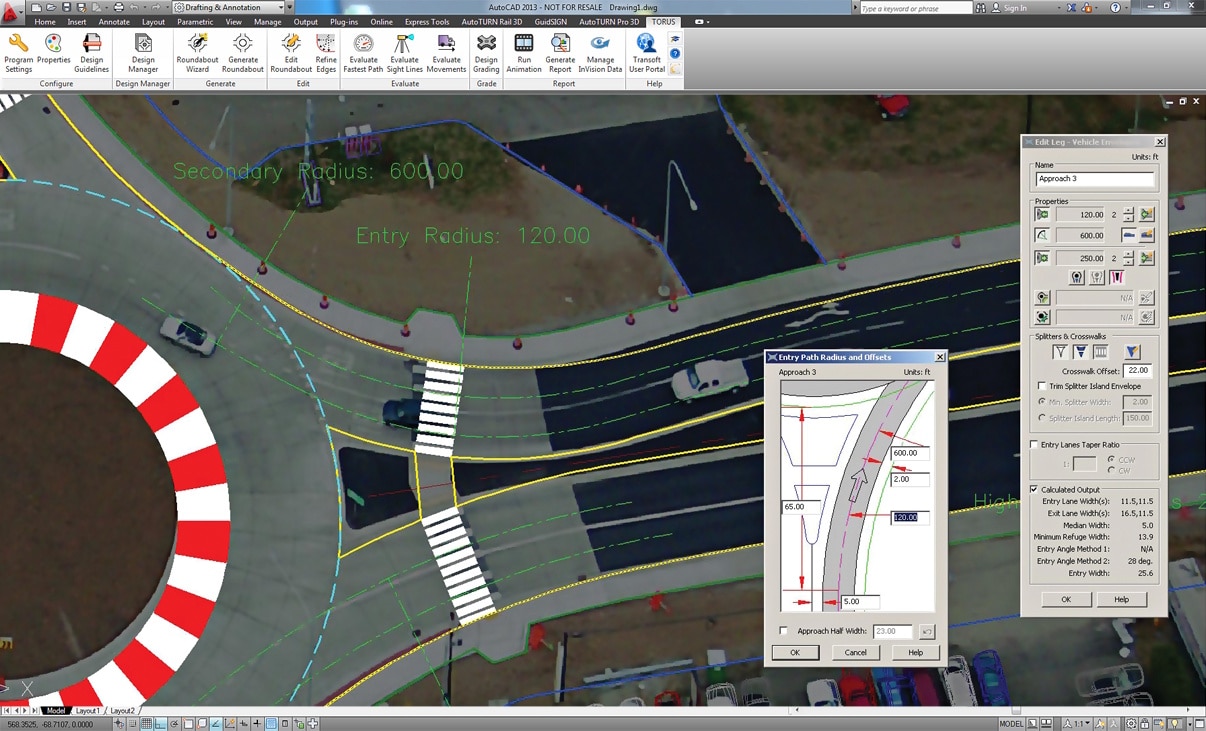Expand the Design Manager panel dropdown
The image size is (1206, 731).
click(143, 84)
